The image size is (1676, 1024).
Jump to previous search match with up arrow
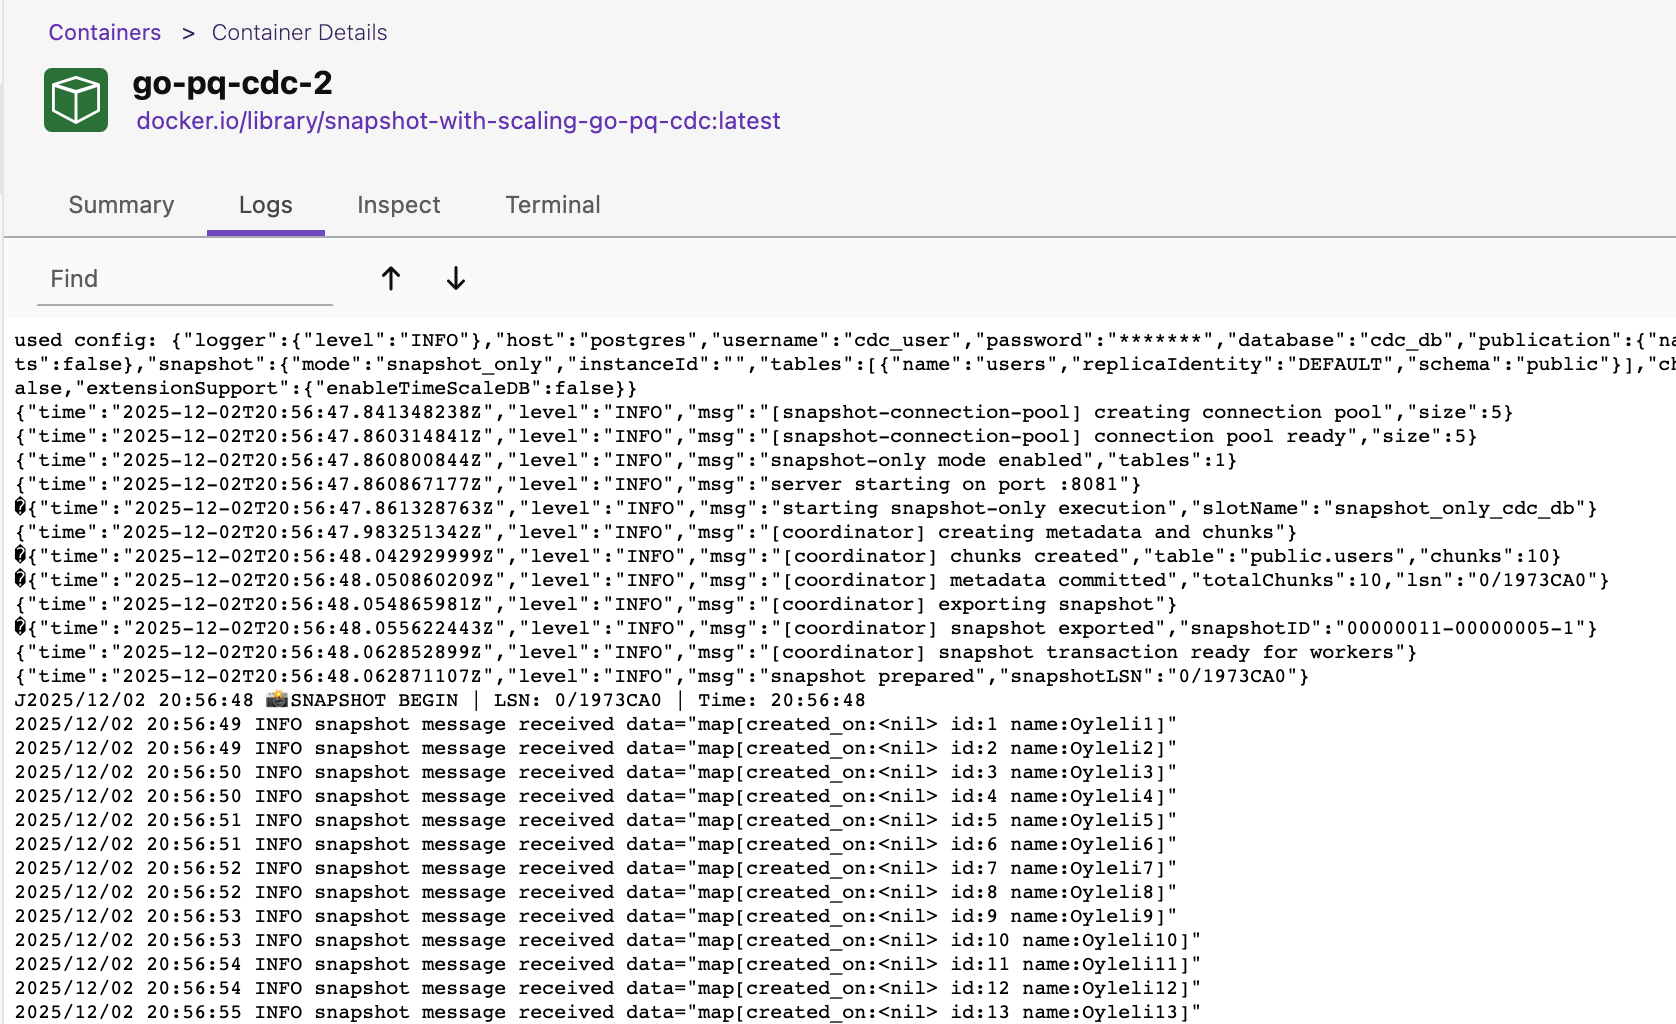(390, 279)
